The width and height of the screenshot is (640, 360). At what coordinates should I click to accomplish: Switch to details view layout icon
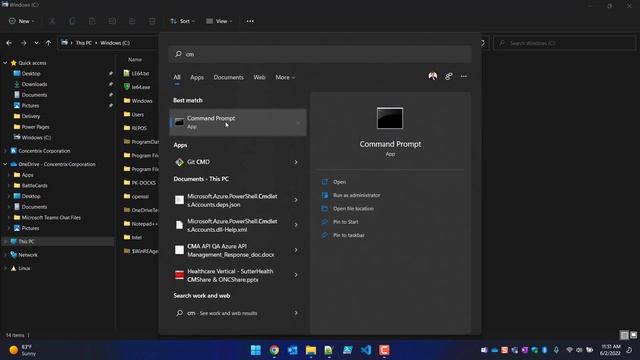coord(624,335)
